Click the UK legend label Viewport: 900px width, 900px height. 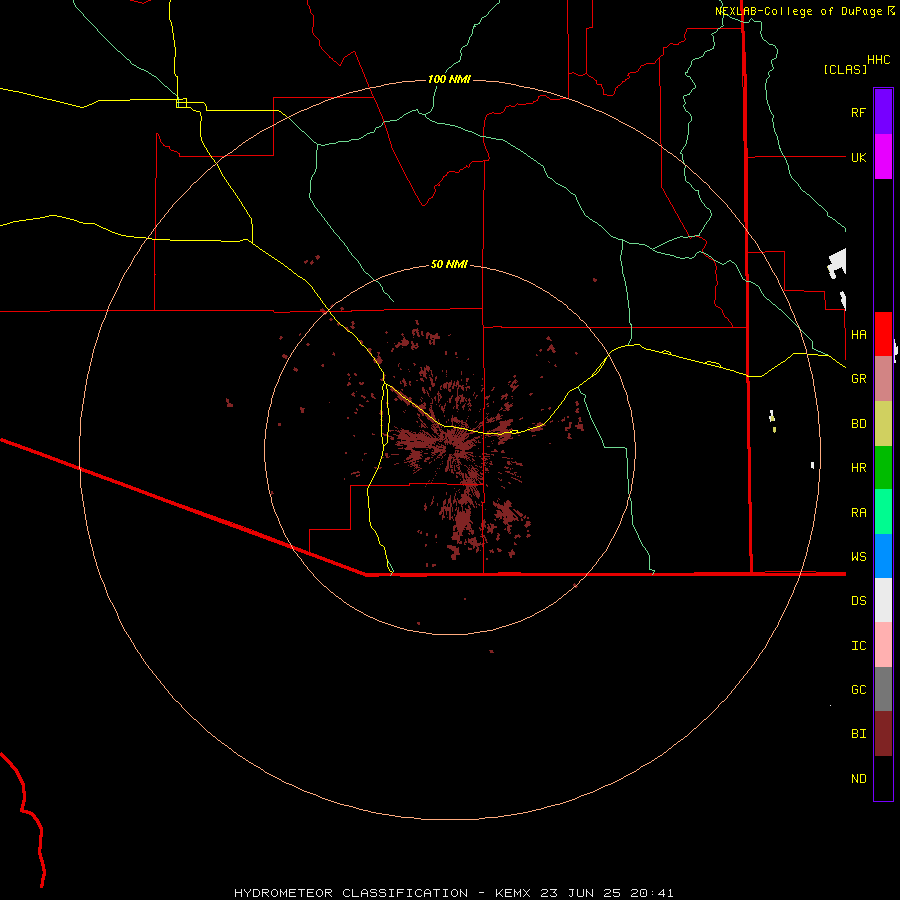(x=858, y=157)
